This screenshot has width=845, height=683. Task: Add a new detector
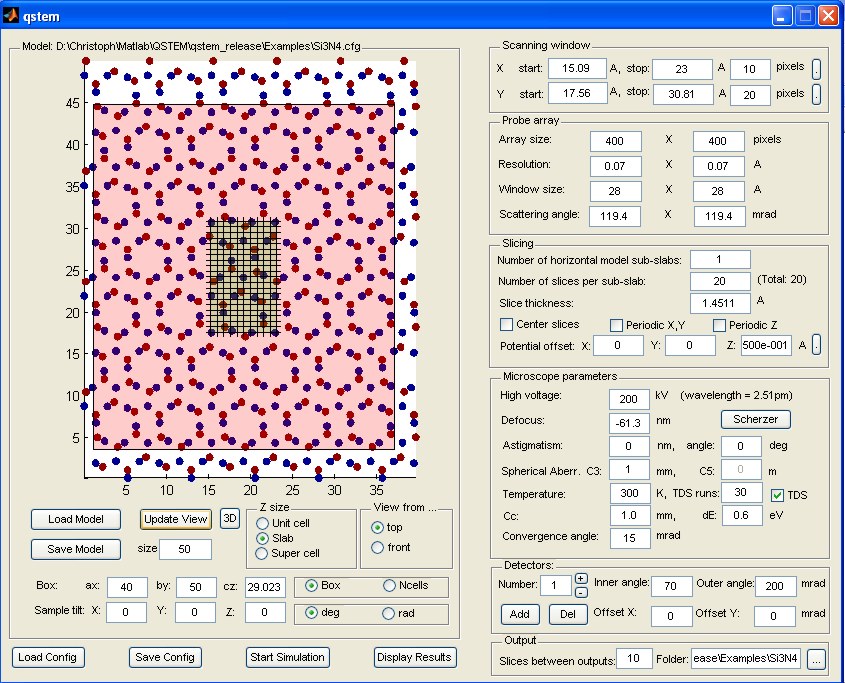pyautogui.click(x=520, y=614)
